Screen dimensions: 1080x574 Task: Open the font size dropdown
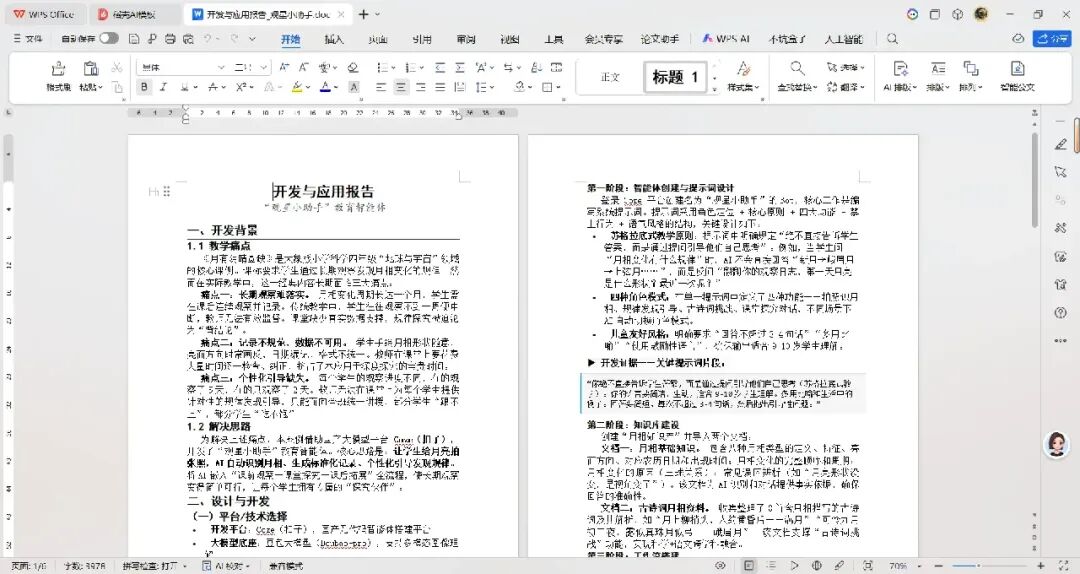[x=264, y=68]
